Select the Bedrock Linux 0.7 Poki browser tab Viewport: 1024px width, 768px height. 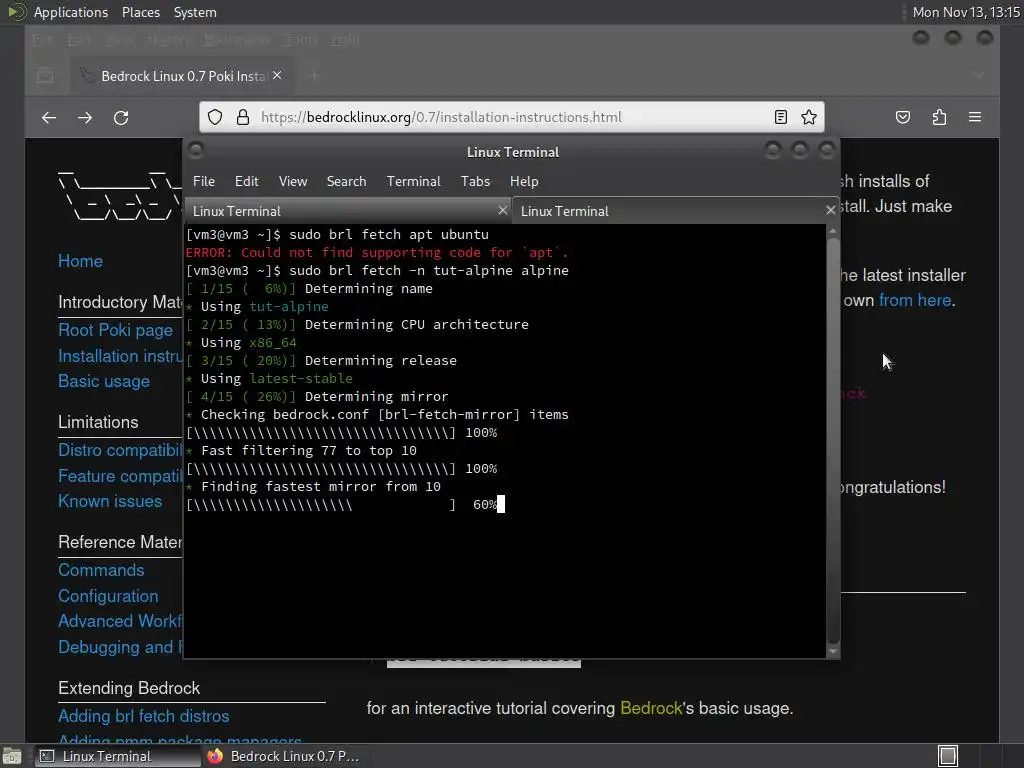(181, 76)
